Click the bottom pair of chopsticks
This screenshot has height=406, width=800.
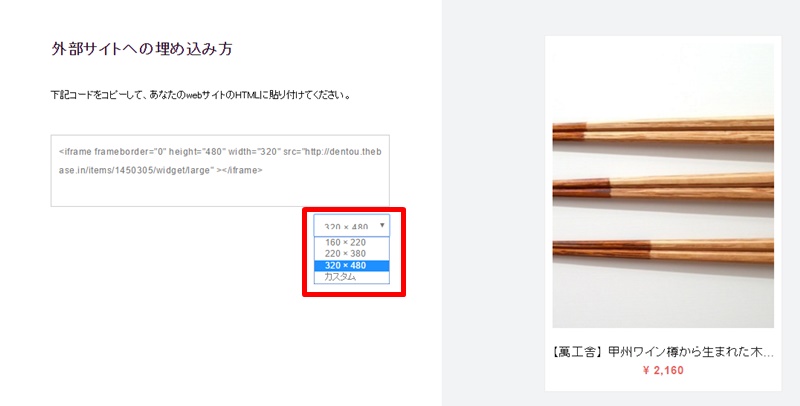coord(663,249)
